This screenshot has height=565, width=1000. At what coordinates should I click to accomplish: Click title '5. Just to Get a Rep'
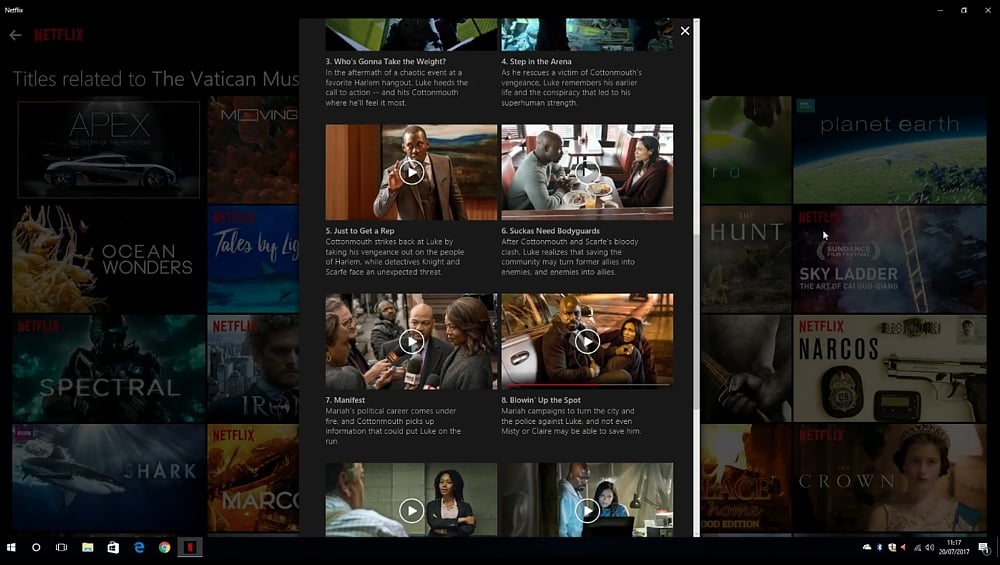[360, 231]
